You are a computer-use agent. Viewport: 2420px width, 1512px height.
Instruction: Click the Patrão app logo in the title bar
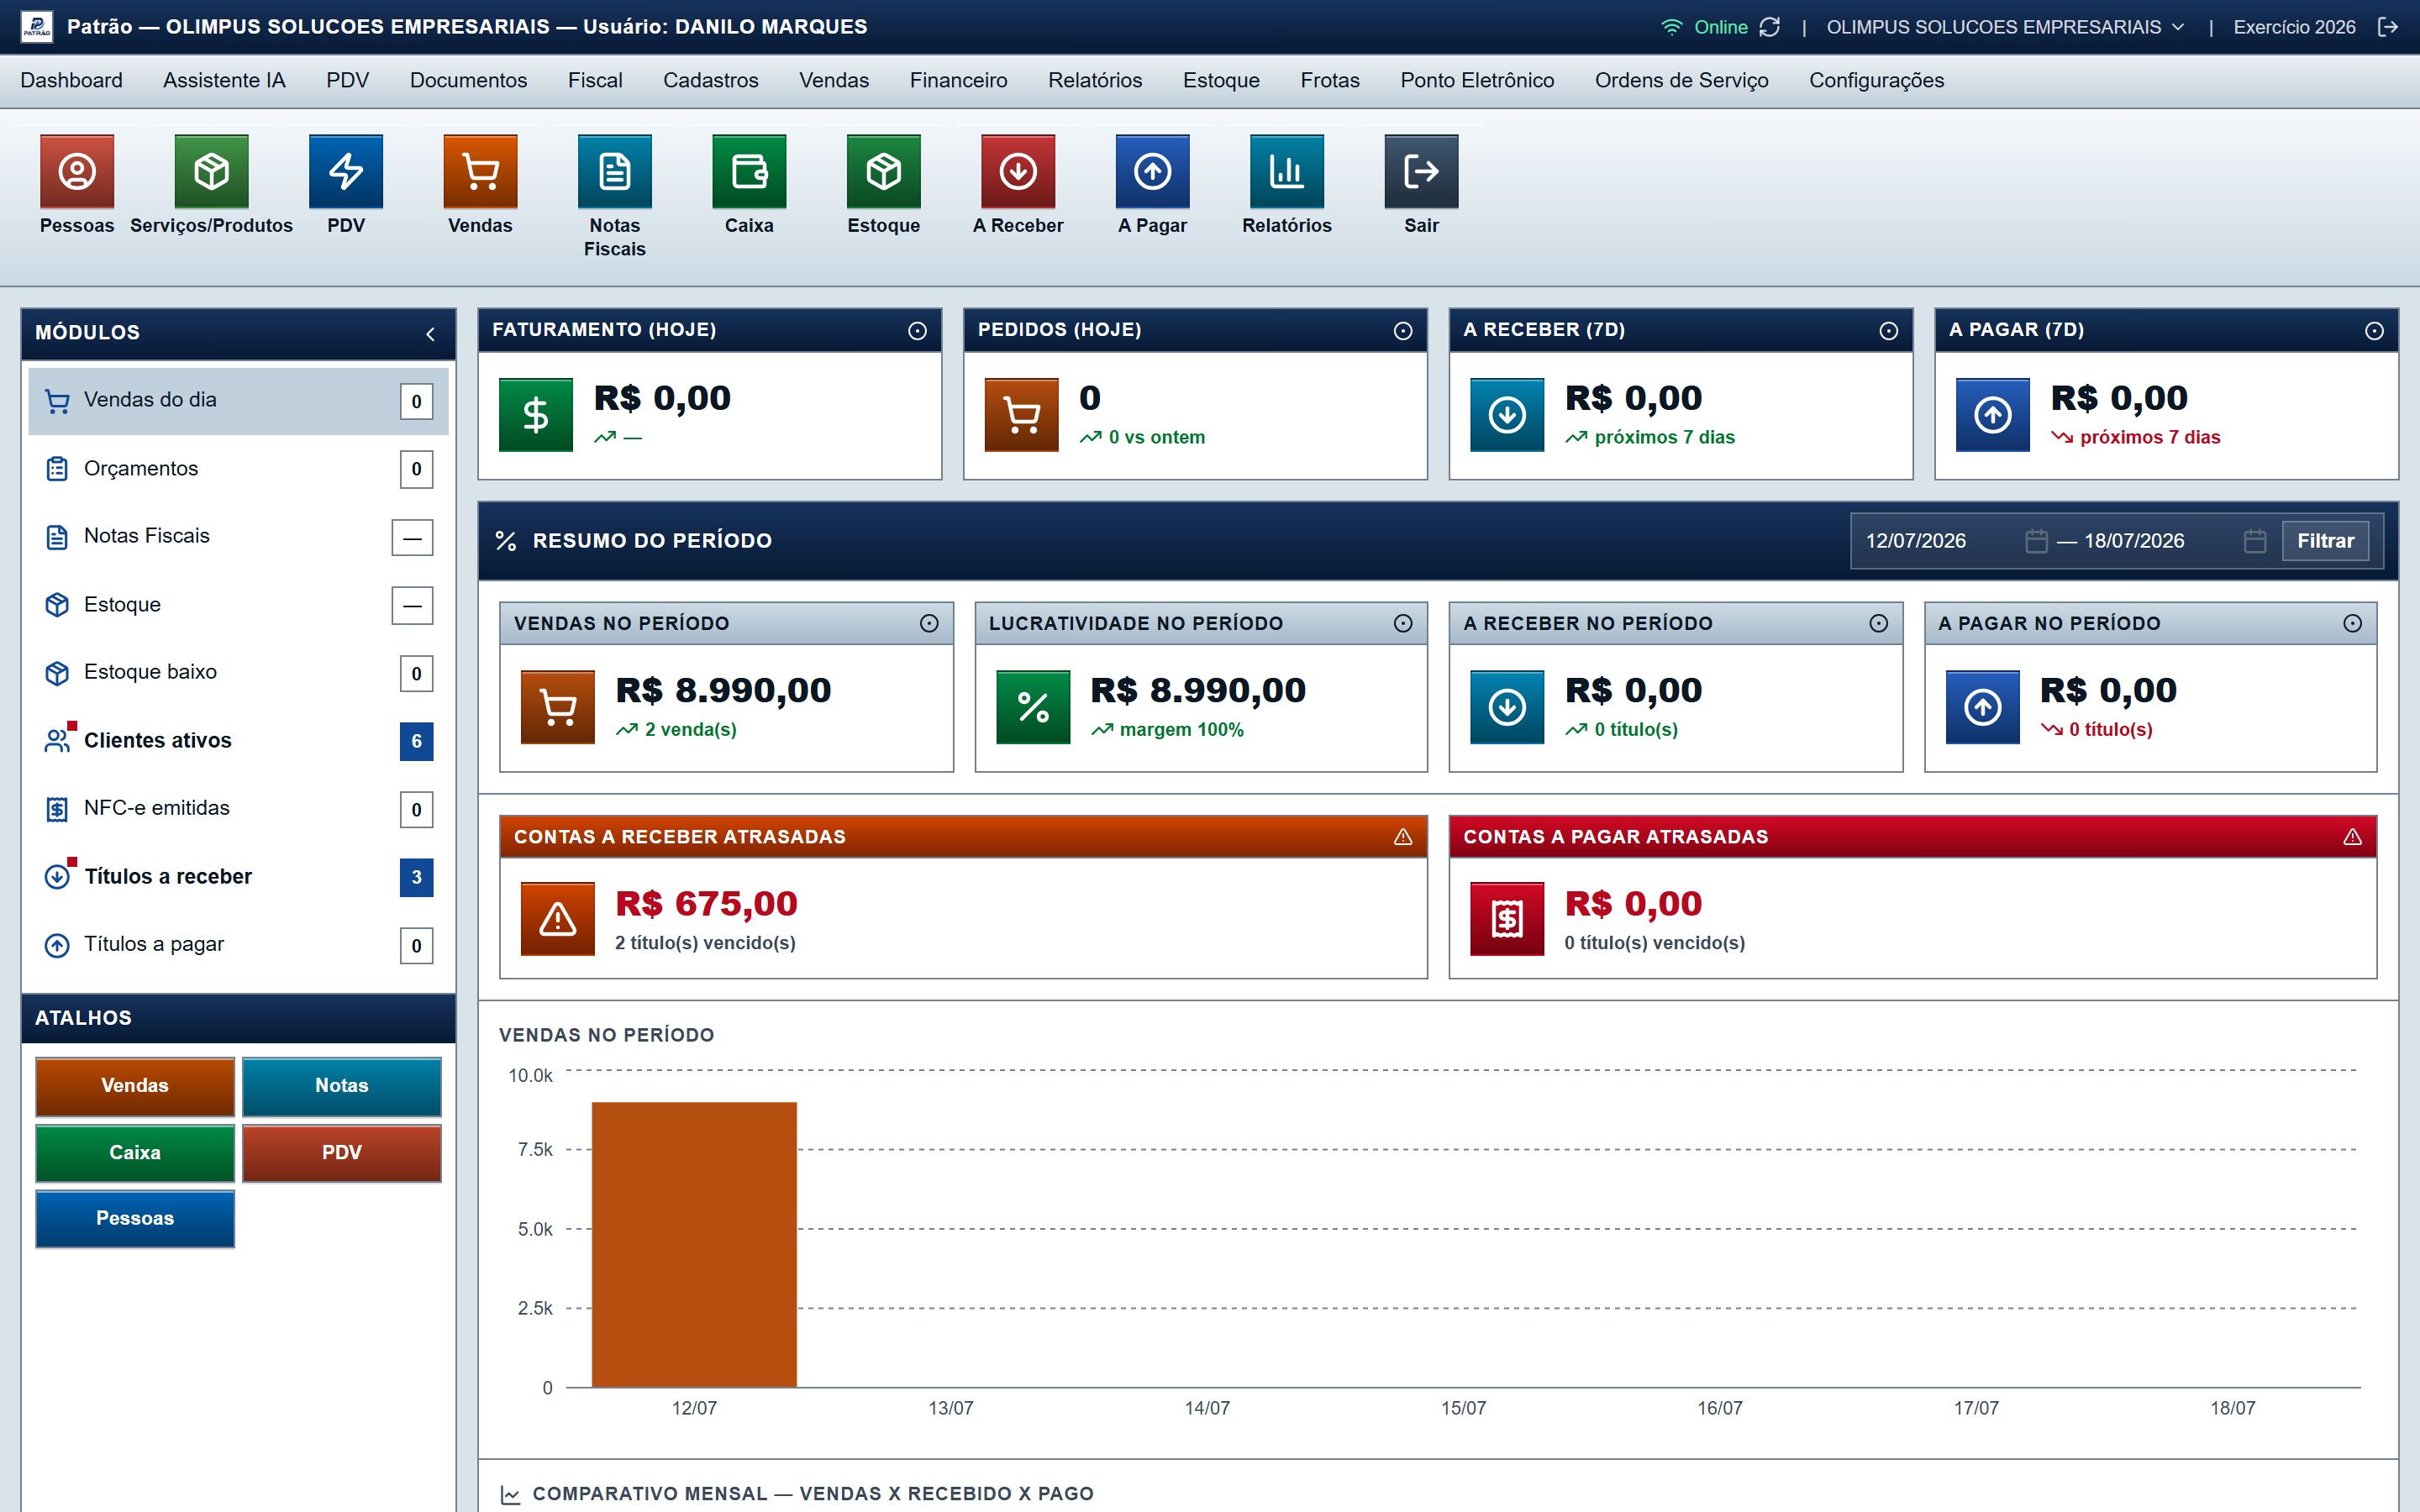tap(37, 27)
